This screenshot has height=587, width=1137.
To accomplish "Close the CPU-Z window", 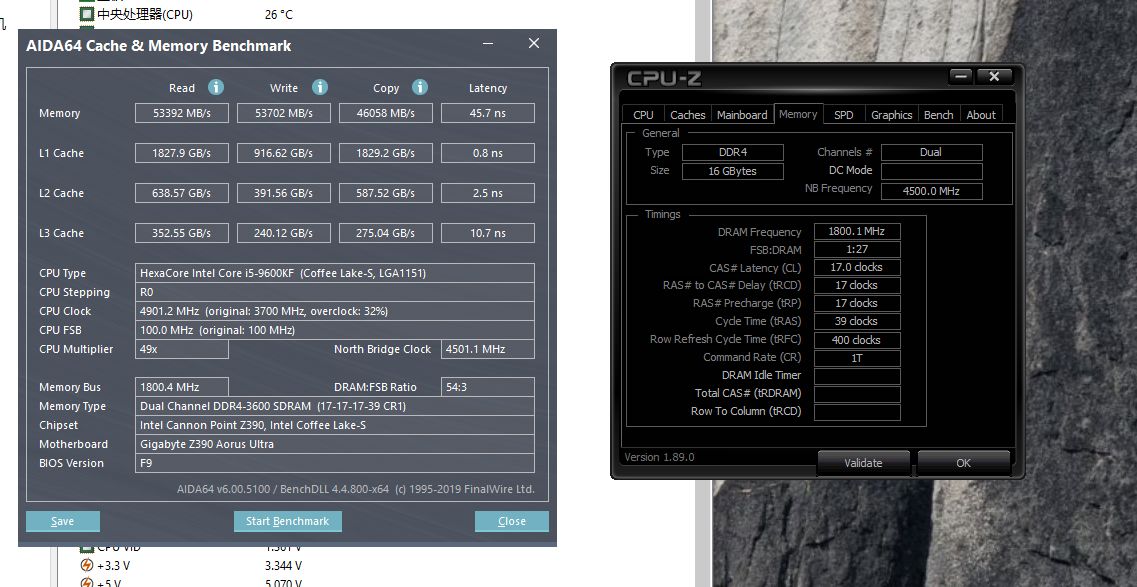I will pos(994,76).
